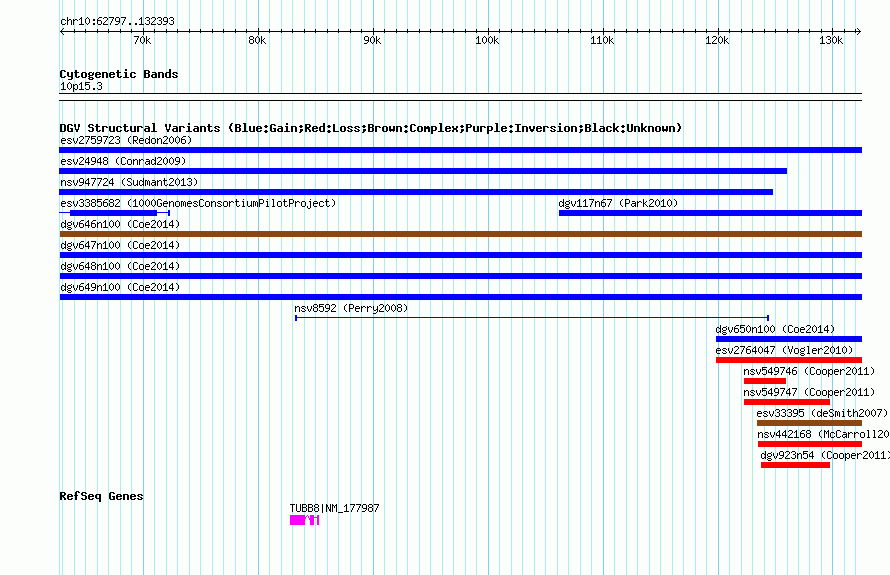The height and width of the screenshot is (575, 890).
Task: Click the red nsv549747 loss bar
Action: click(x=787, y=402)
